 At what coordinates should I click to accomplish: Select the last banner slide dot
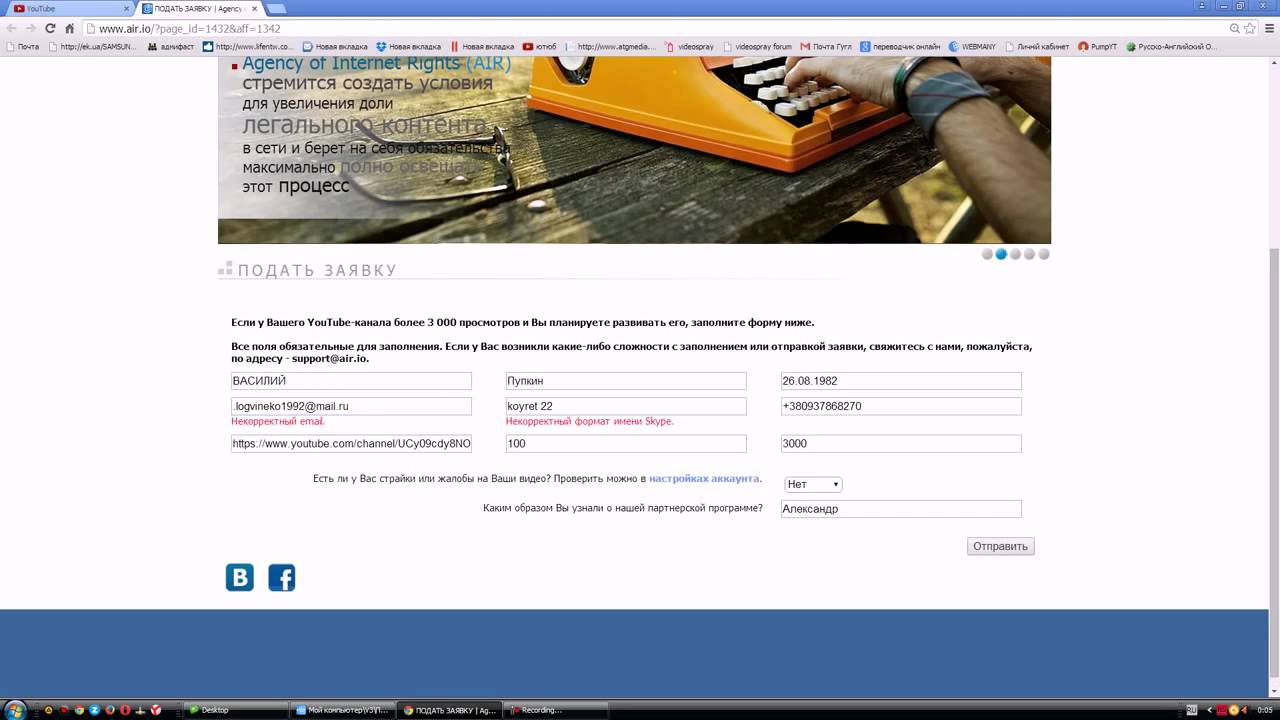(x=1043, y=254)
